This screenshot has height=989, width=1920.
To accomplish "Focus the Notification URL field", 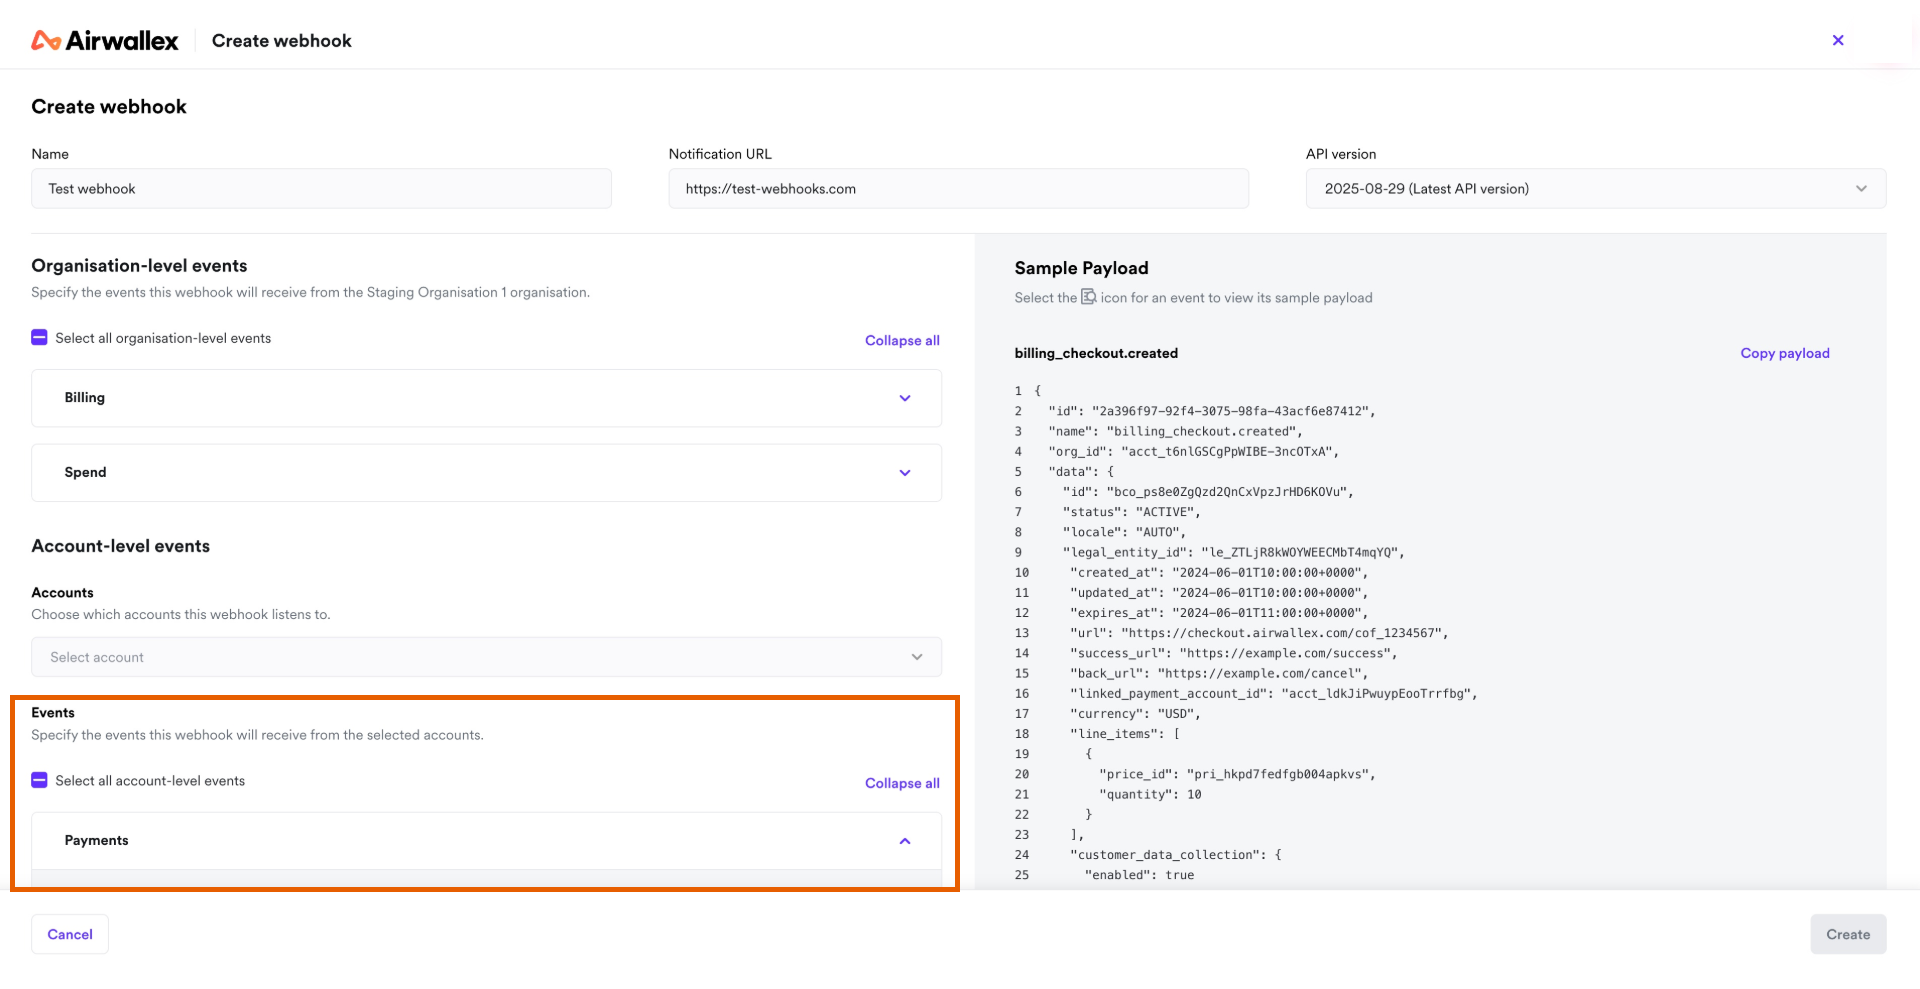I will (958, 189).
